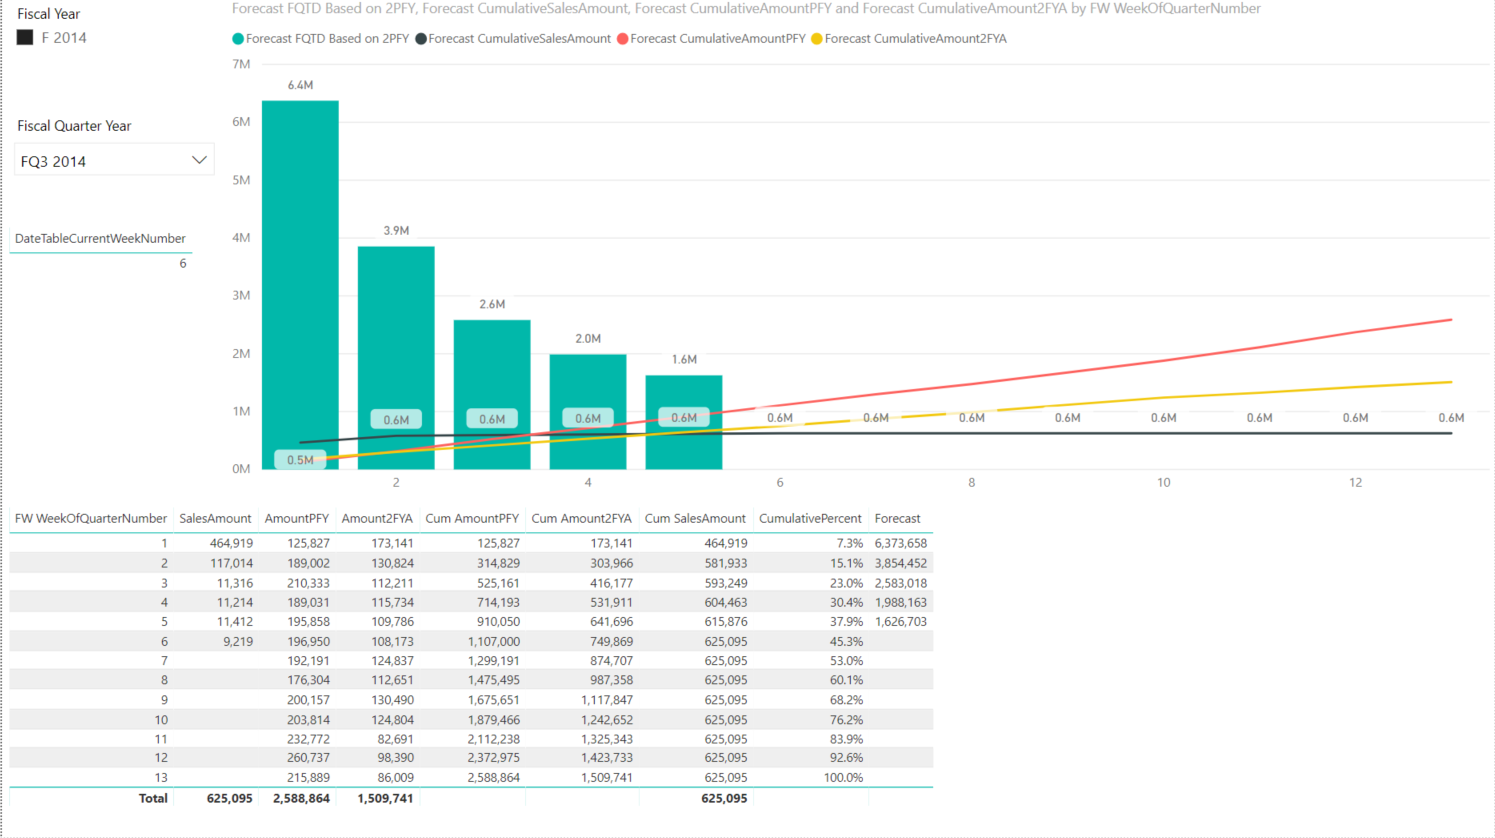This screenshot has width=1495, height=838.
Task: Click the Total row label
Action: click(153, 798)
